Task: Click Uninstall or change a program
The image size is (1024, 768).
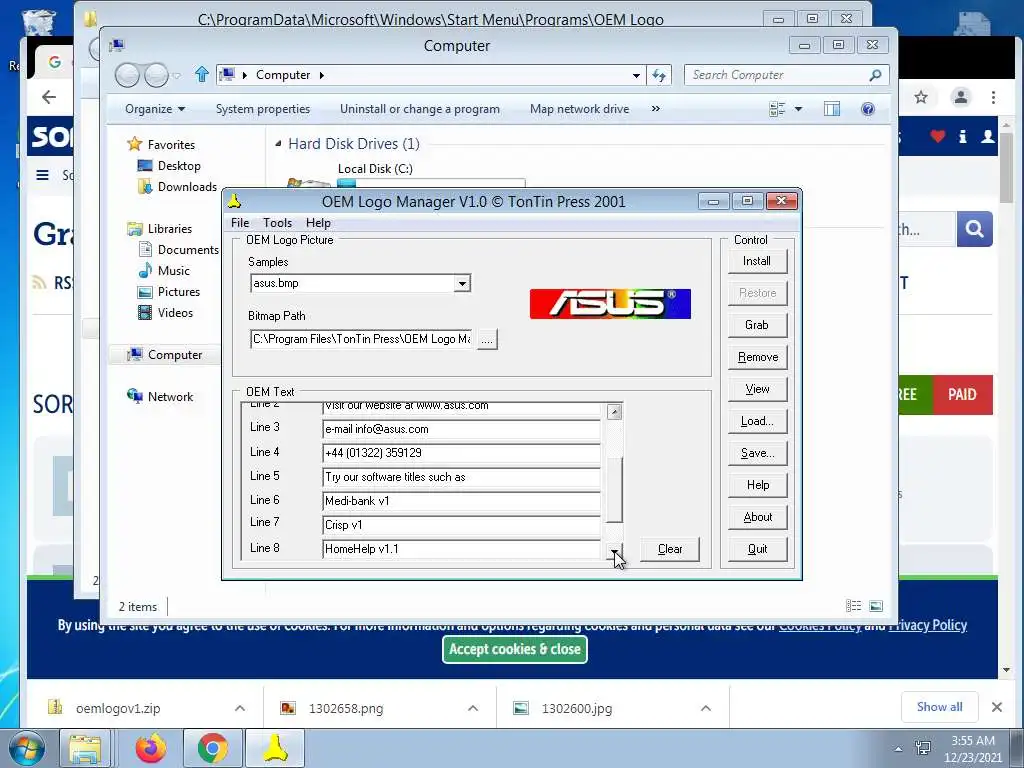Action: pos(419,109)
